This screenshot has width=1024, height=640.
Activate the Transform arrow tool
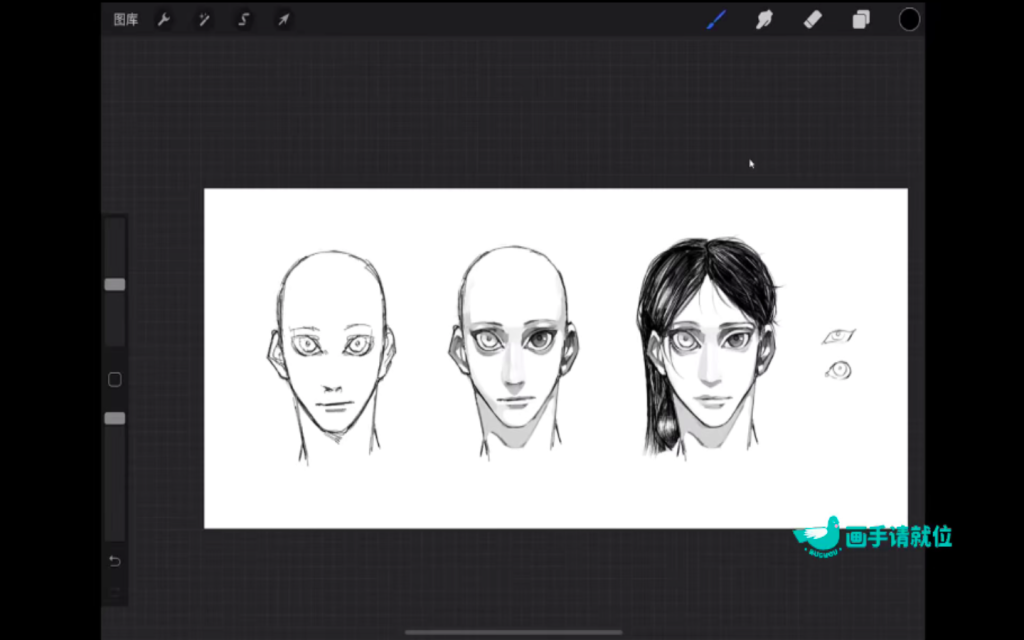pyautogui.click(x=284, y=20)
